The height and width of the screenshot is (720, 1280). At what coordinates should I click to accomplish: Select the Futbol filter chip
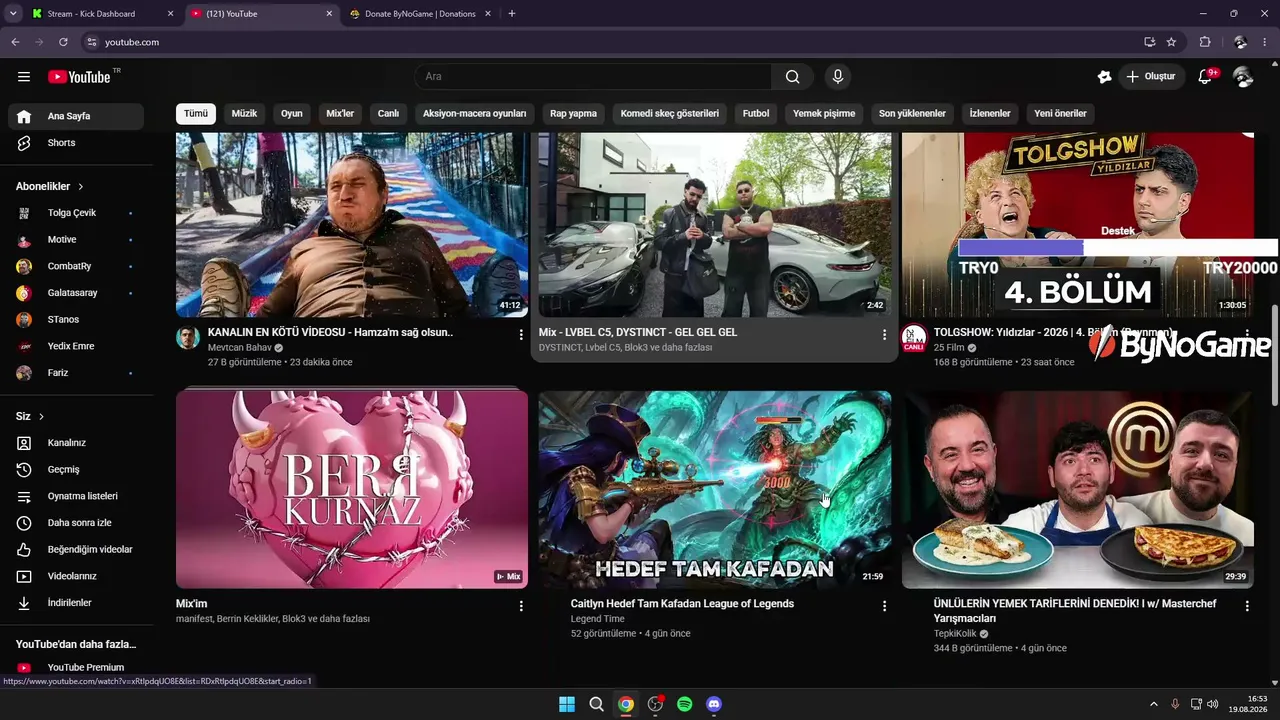[x=756, y=114]
